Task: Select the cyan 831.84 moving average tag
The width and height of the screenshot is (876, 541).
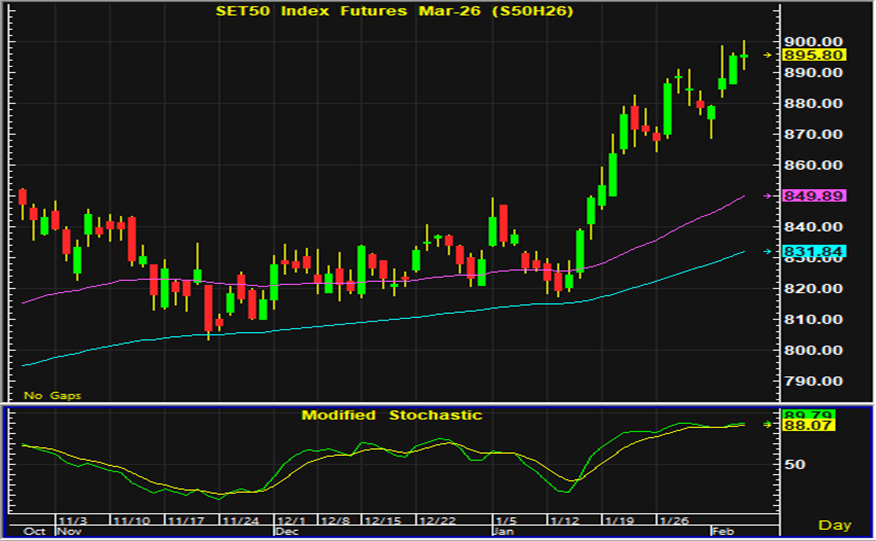Action: (814, 251)
